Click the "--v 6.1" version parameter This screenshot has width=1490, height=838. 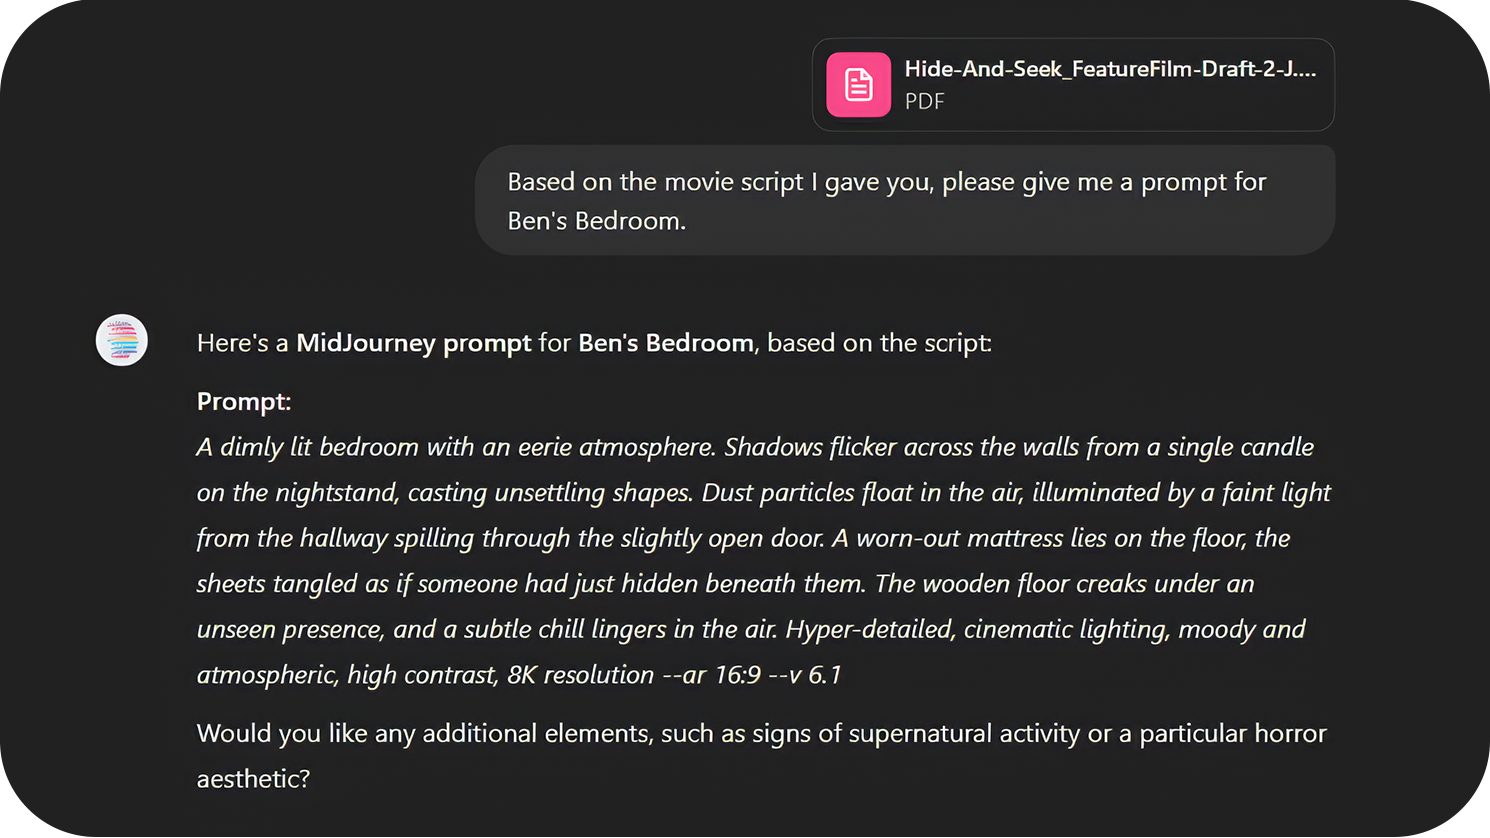click(x=804, y=675)
